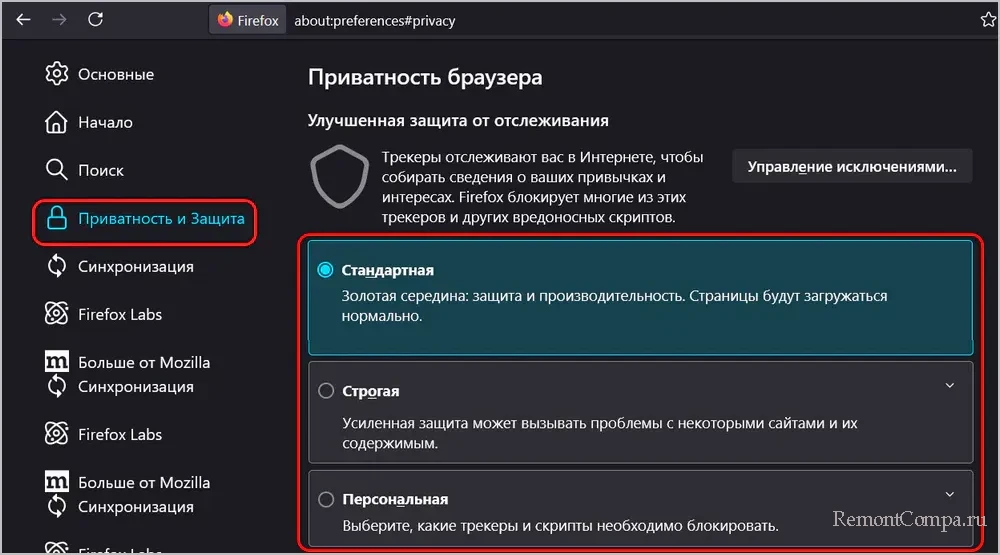Click the Firefox logo identity icon
Screen dimensions: 1000x555
(225, 20)
